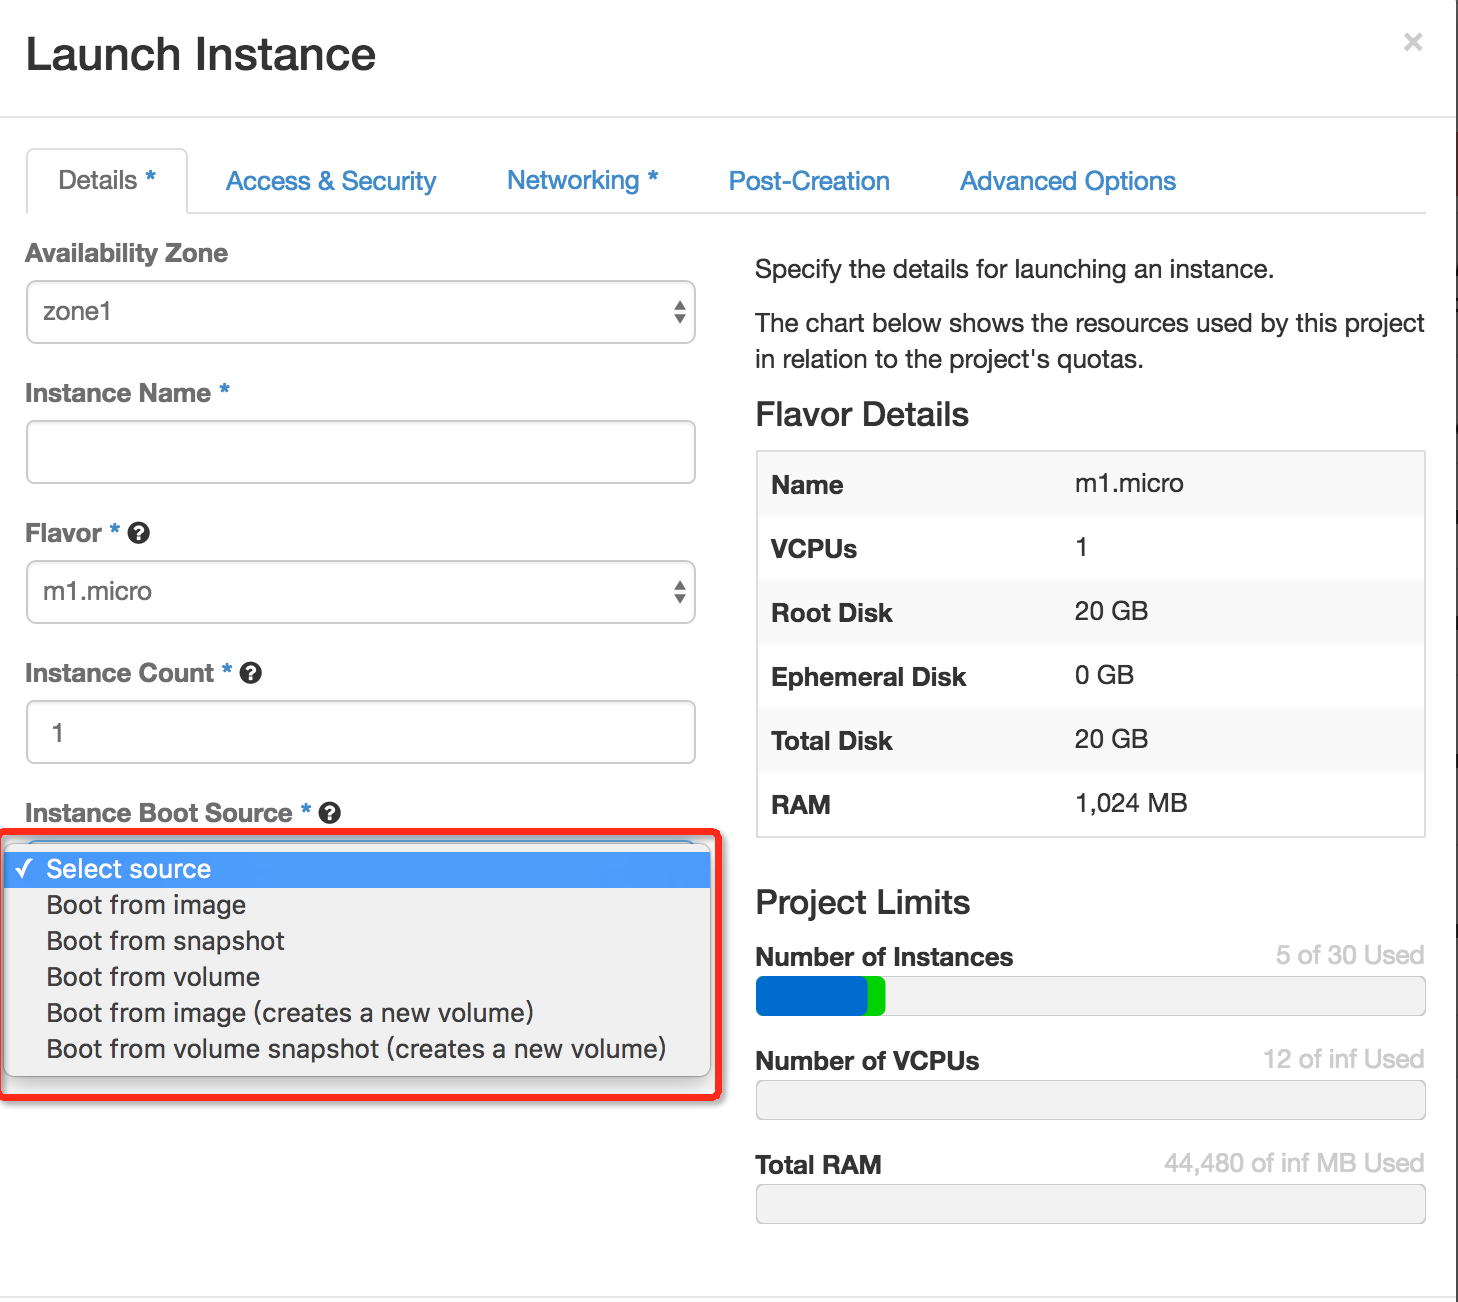Screen dimensions: 1458x1302
Task: Open the Availability Zone dropdown
Action: click(360, 312)
